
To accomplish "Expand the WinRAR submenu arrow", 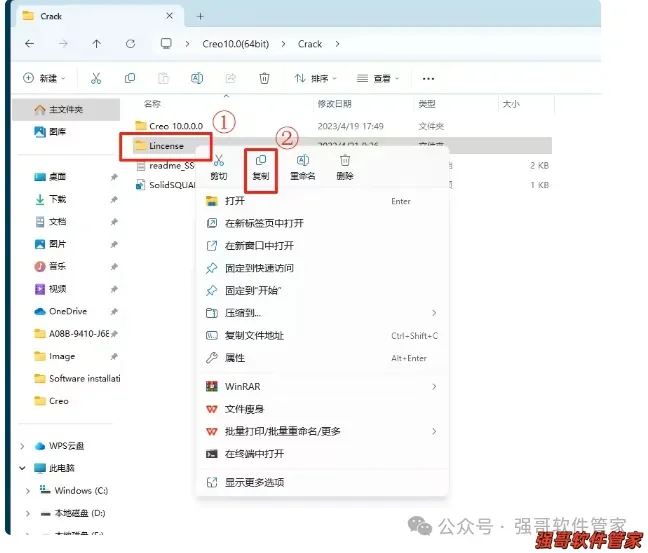I will (434, 386).
